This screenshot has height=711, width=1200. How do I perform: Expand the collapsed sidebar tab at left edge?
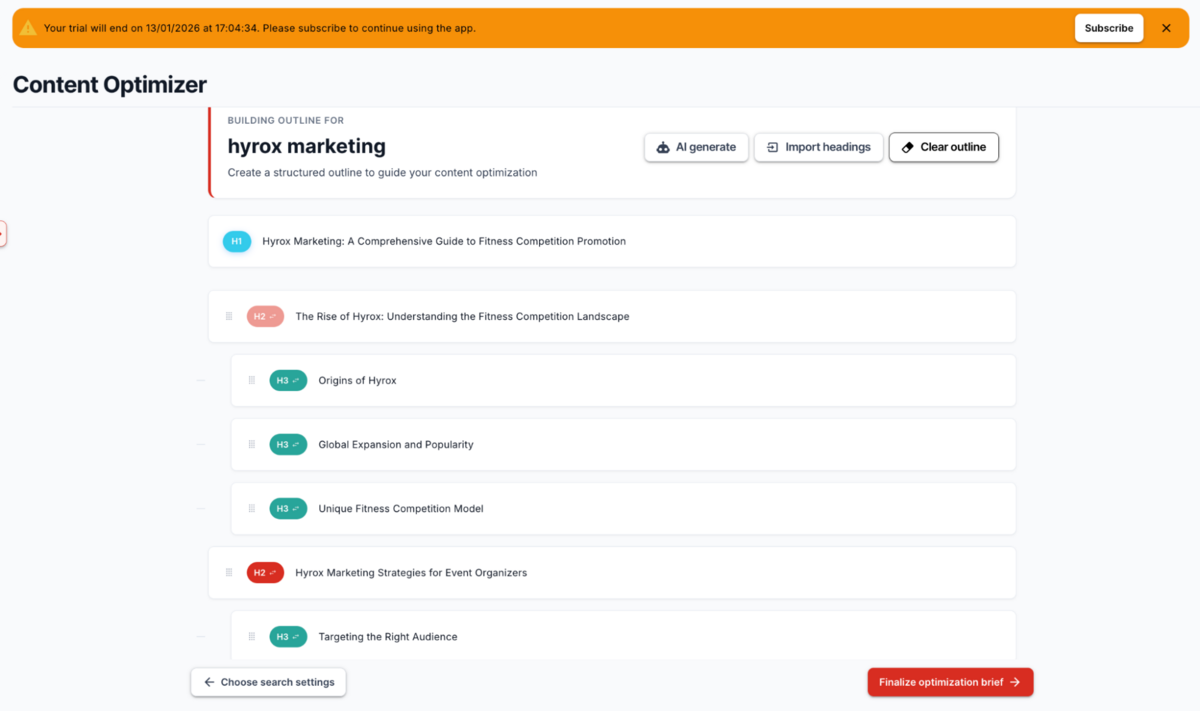(3, 234)
